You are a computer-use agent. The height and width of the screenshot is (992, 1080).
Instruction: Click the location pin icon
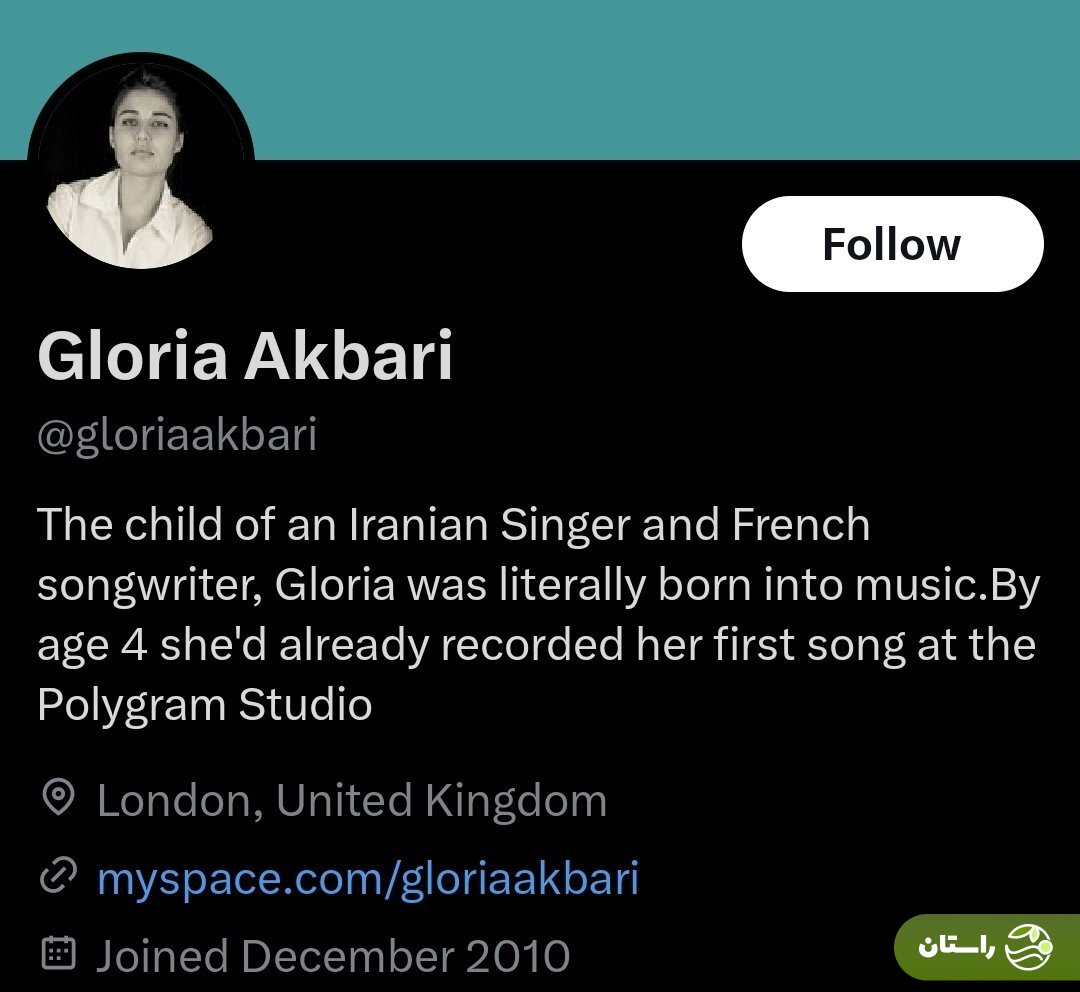click(58, 798)
